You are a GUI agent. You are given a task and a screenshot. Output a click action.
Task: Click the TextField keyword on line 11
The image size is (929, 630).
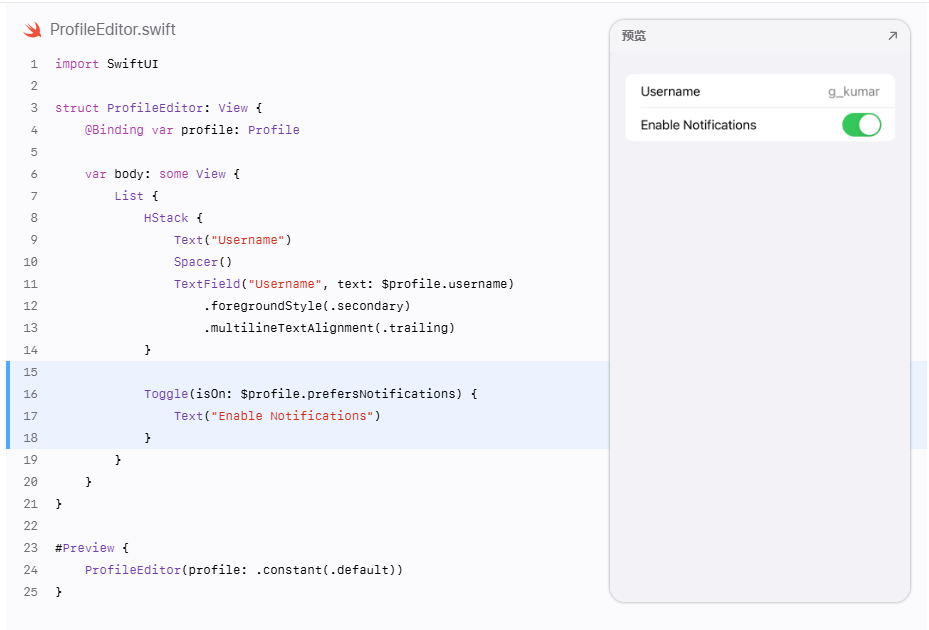pyautogui.click(x=207, y=284)
